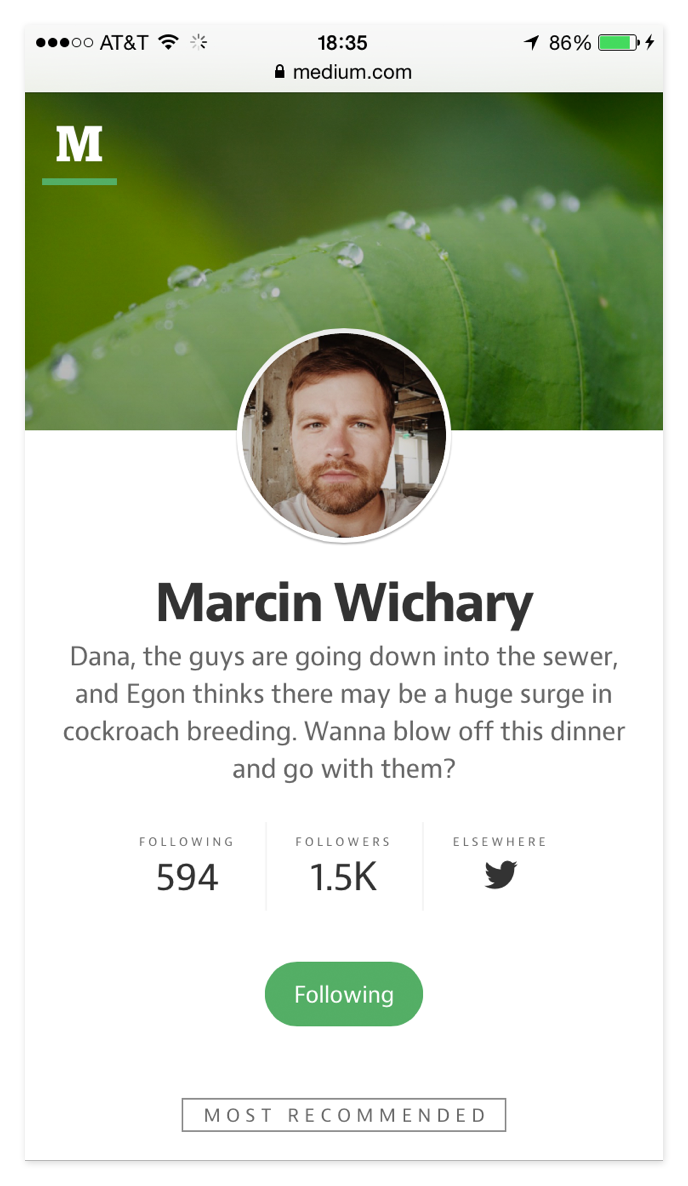Tap the location arrow status icon

[532, 42]
